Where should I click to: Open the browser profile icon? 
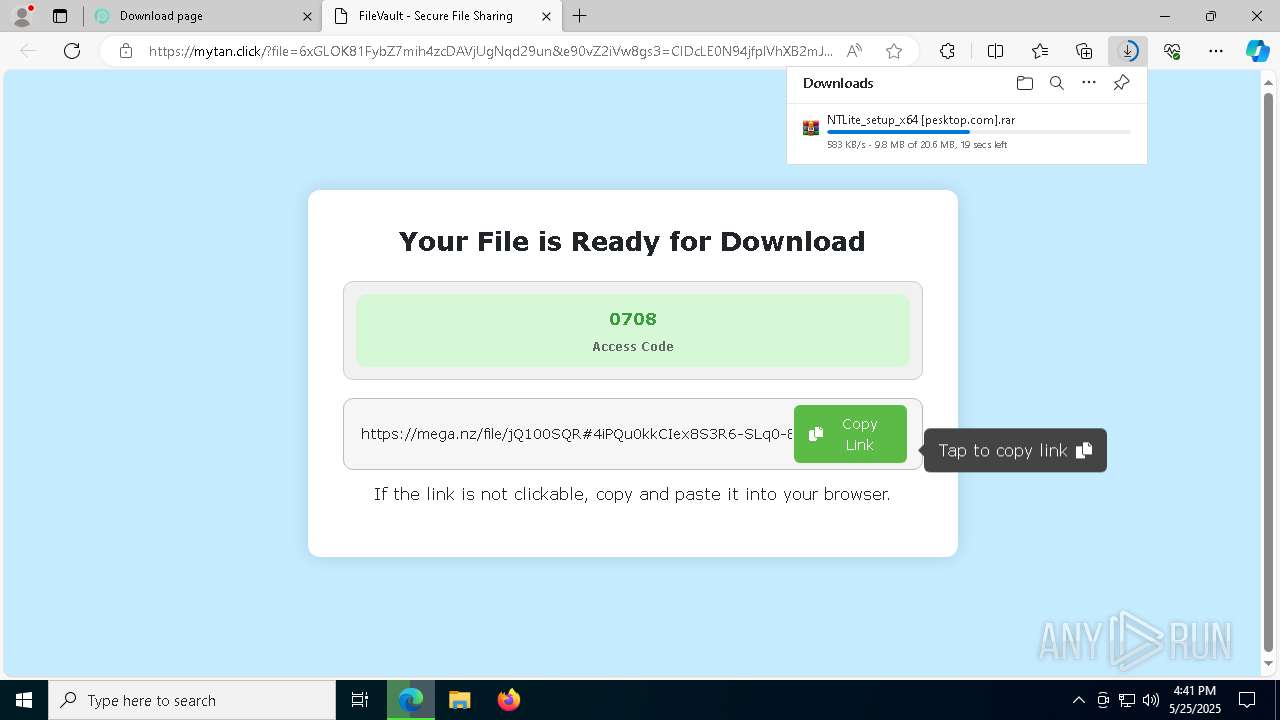pyautogui.click(x=22, y=16)
